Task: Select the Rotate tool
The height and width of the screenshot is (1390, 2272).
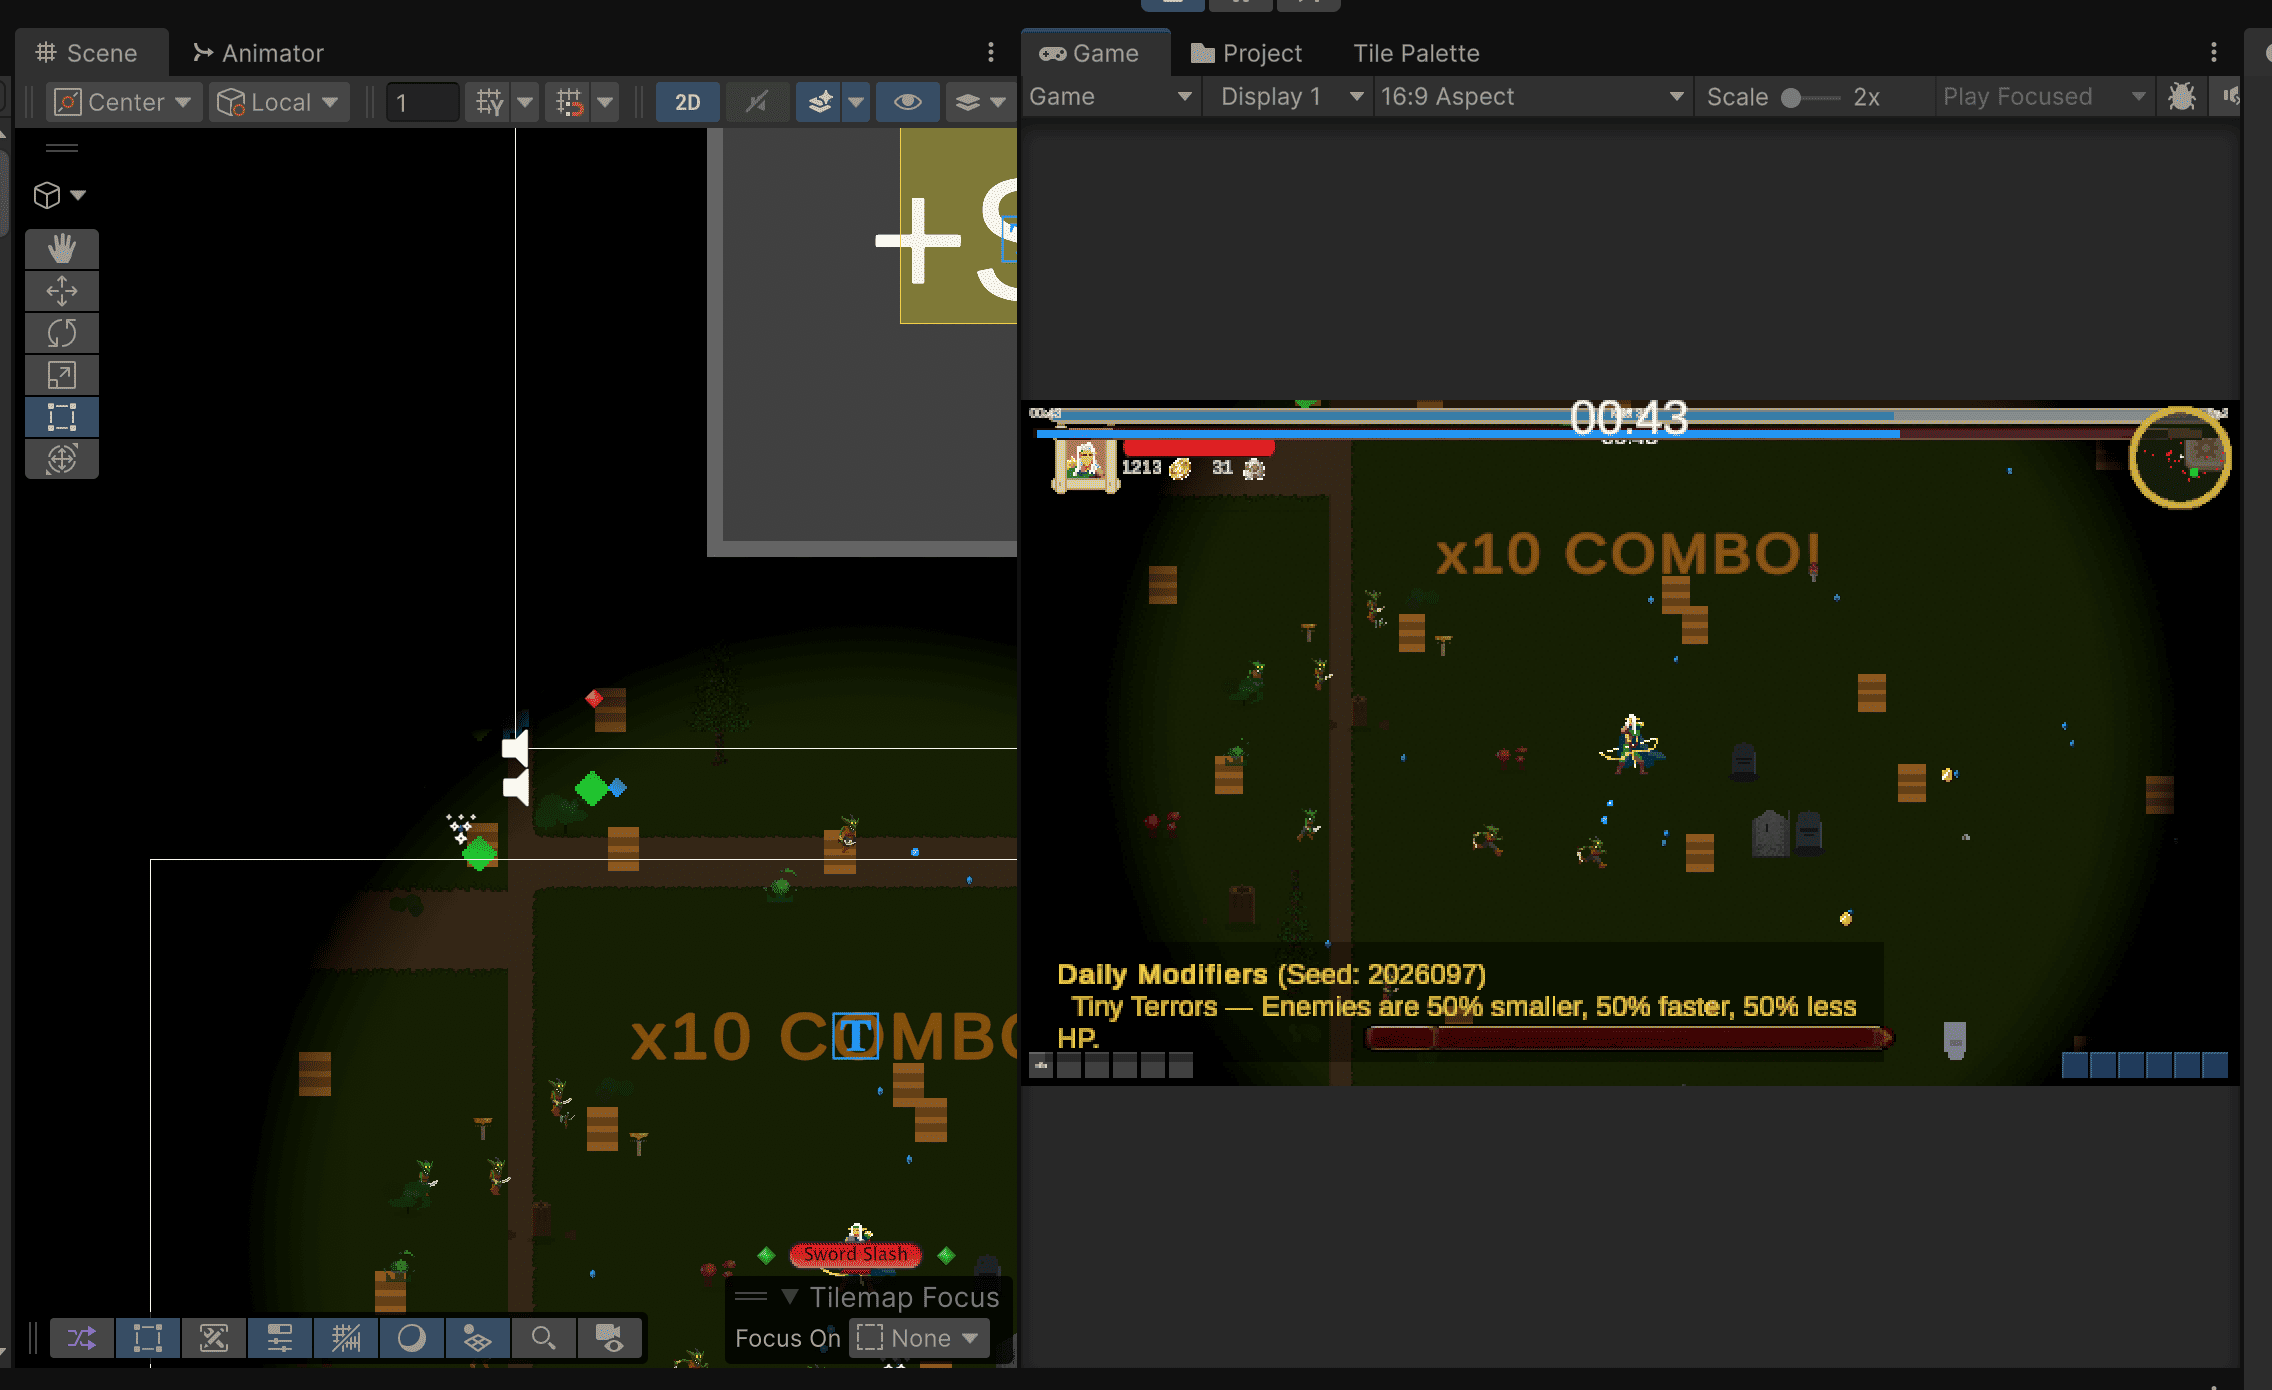Action: 62,333
